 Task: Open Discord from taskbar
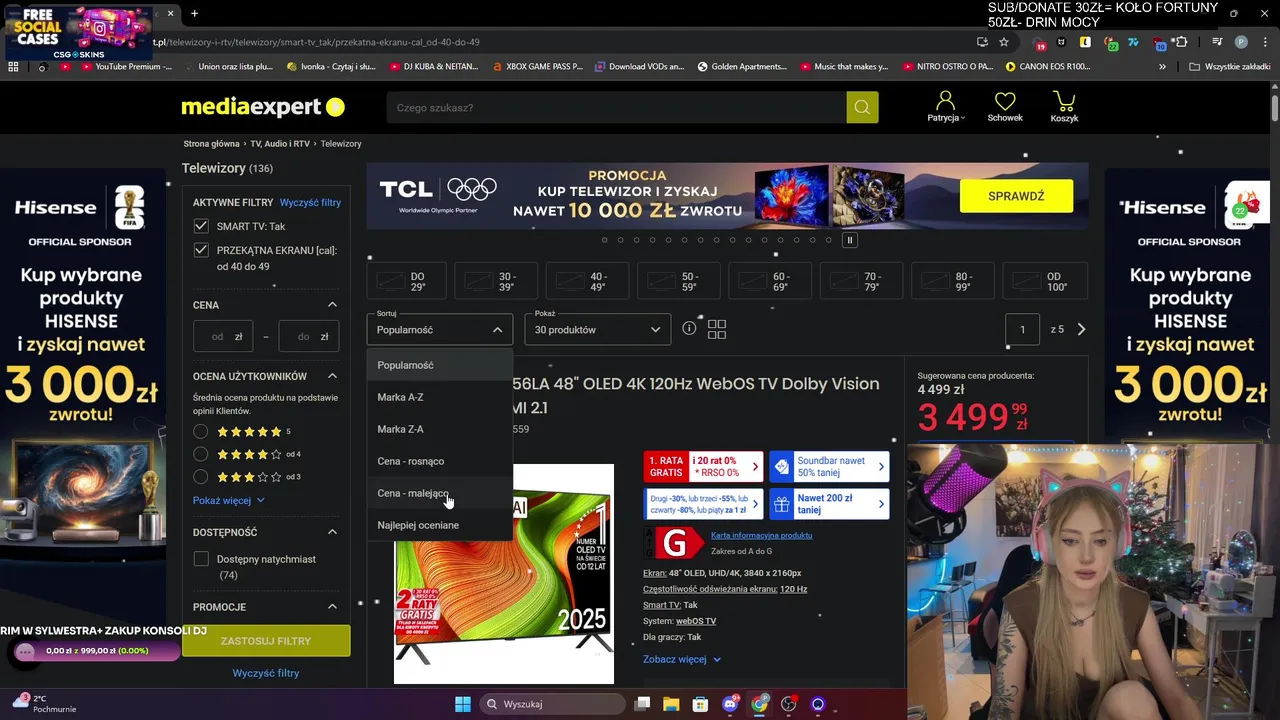tap(730, 704)
